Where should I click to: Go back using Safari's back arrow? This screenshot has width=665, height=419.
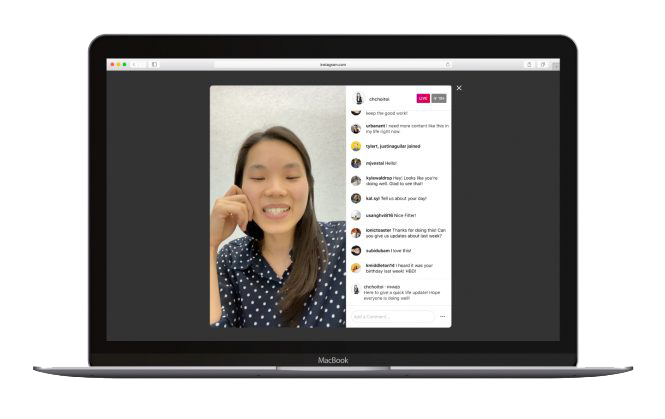click(x=135, y=64)
